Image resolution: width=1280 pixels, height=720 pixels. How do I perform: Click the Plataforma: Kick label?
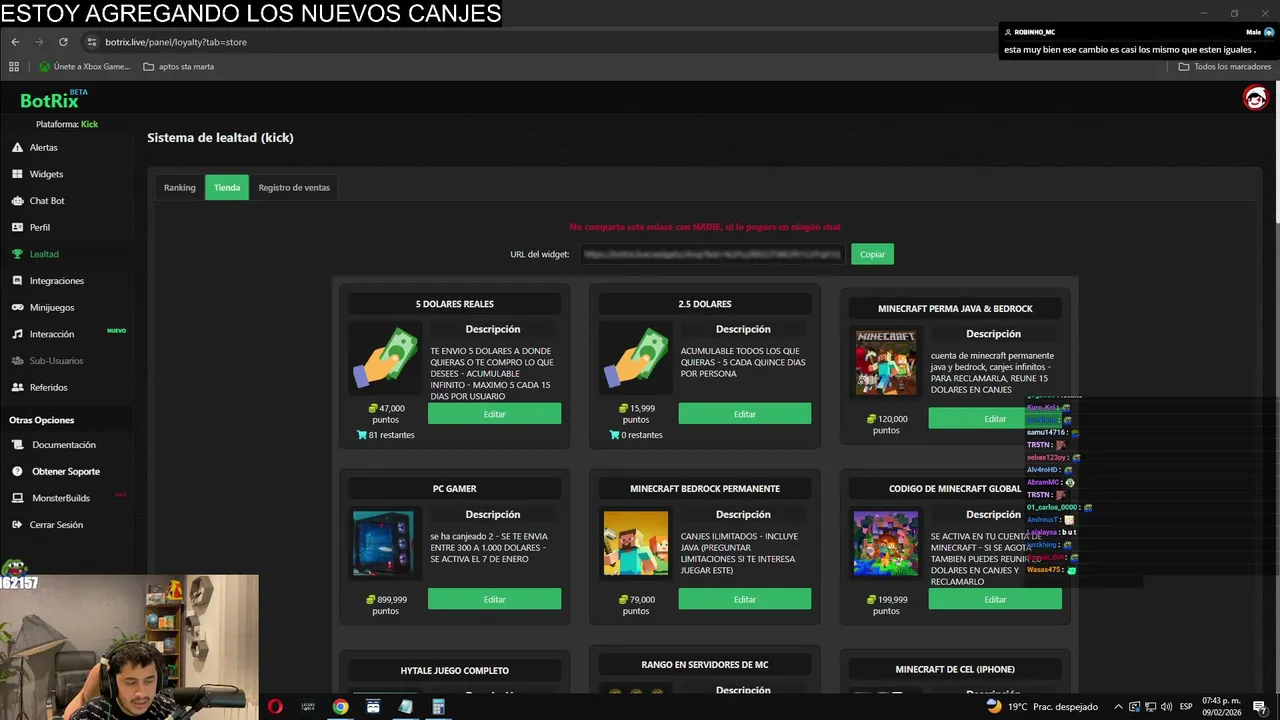(67, 124)
